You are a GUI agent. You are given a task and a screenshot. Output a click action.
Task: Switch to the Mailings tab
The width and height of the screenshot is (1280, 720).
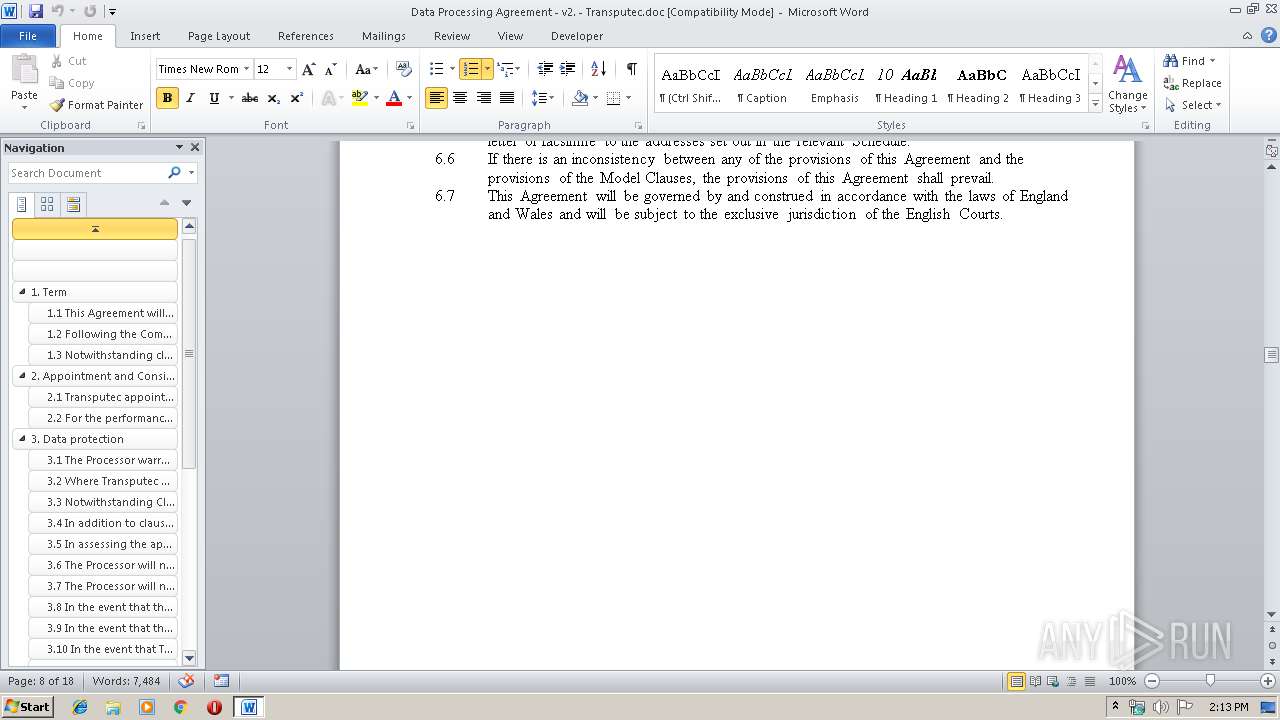384,36
